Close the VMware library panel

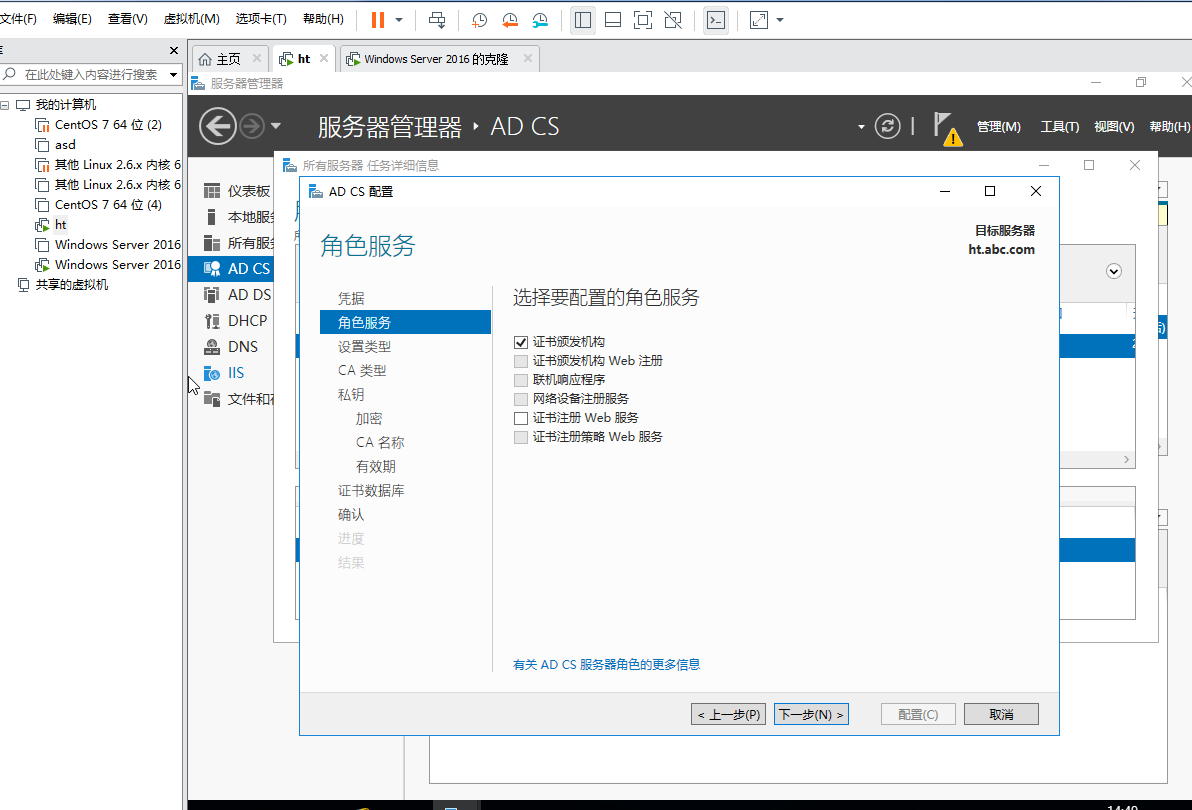click(173, 50)
